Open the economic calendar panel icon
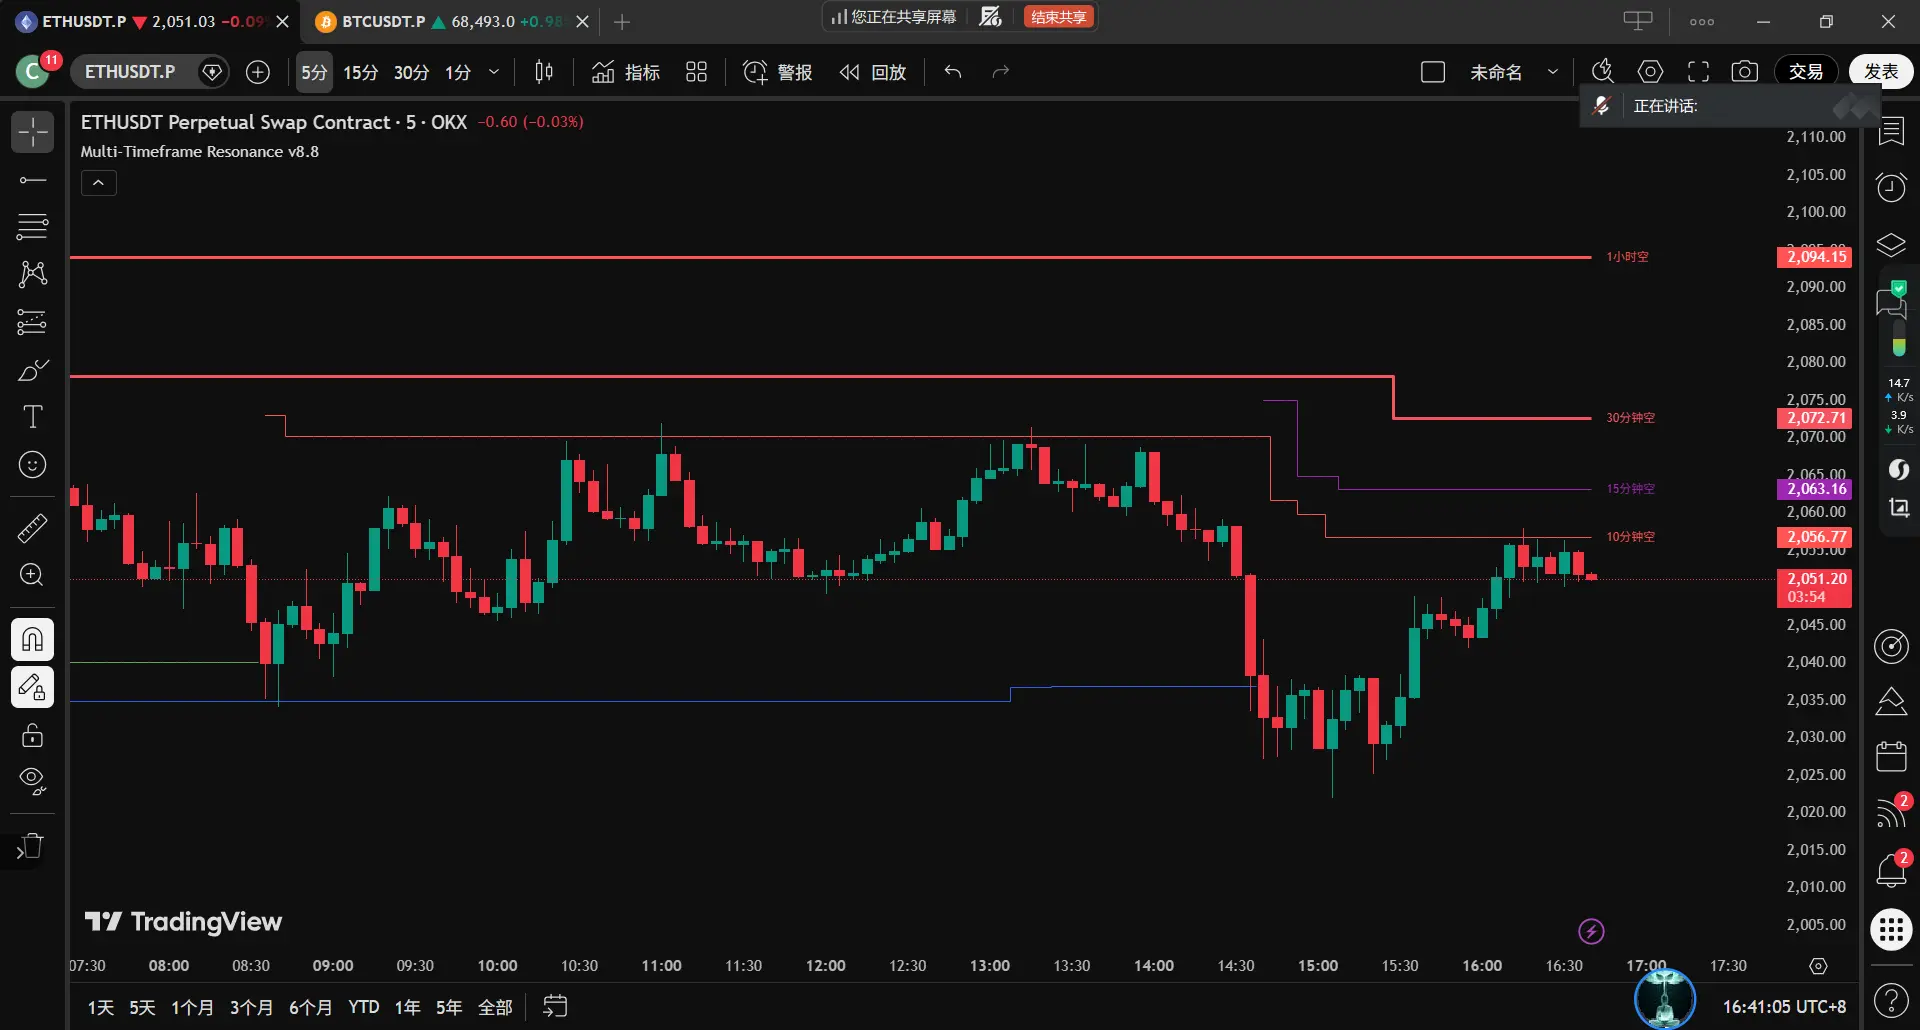This screenshot has height=1030, width=1920. point(1891,756)
